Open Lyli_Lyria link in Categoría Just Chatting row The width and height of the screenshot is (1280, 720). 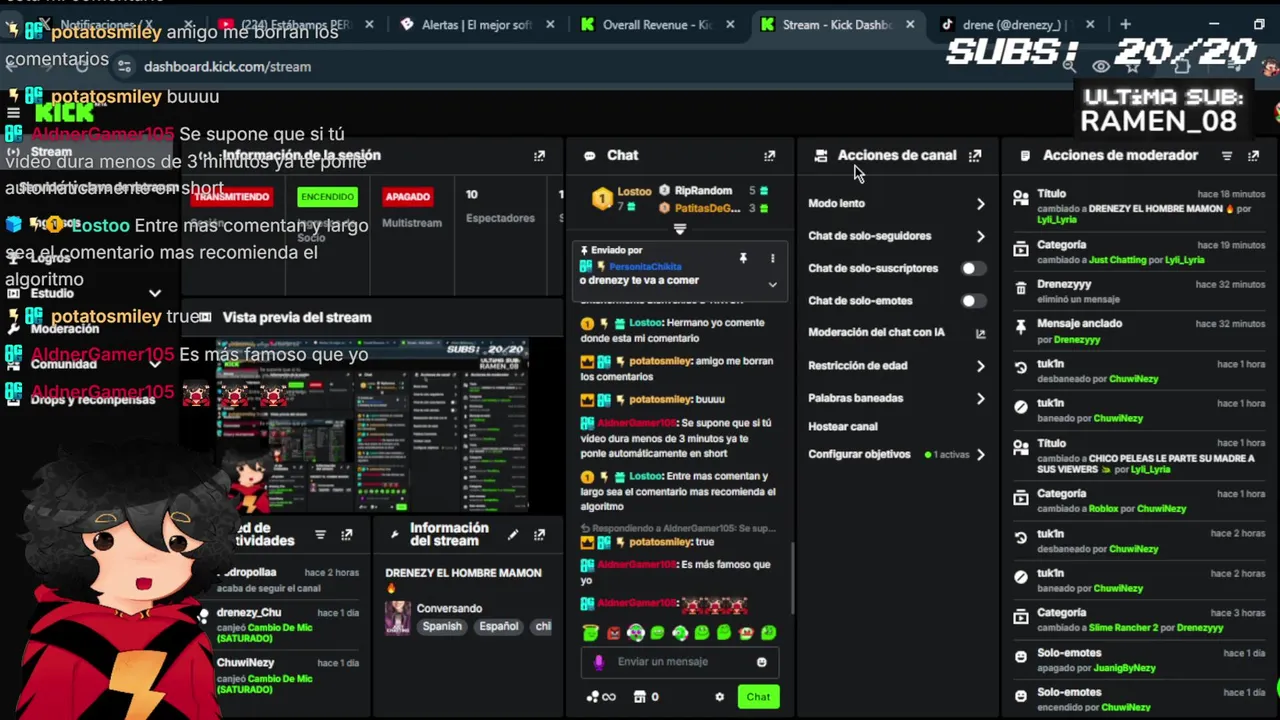tap(1185, 260)
